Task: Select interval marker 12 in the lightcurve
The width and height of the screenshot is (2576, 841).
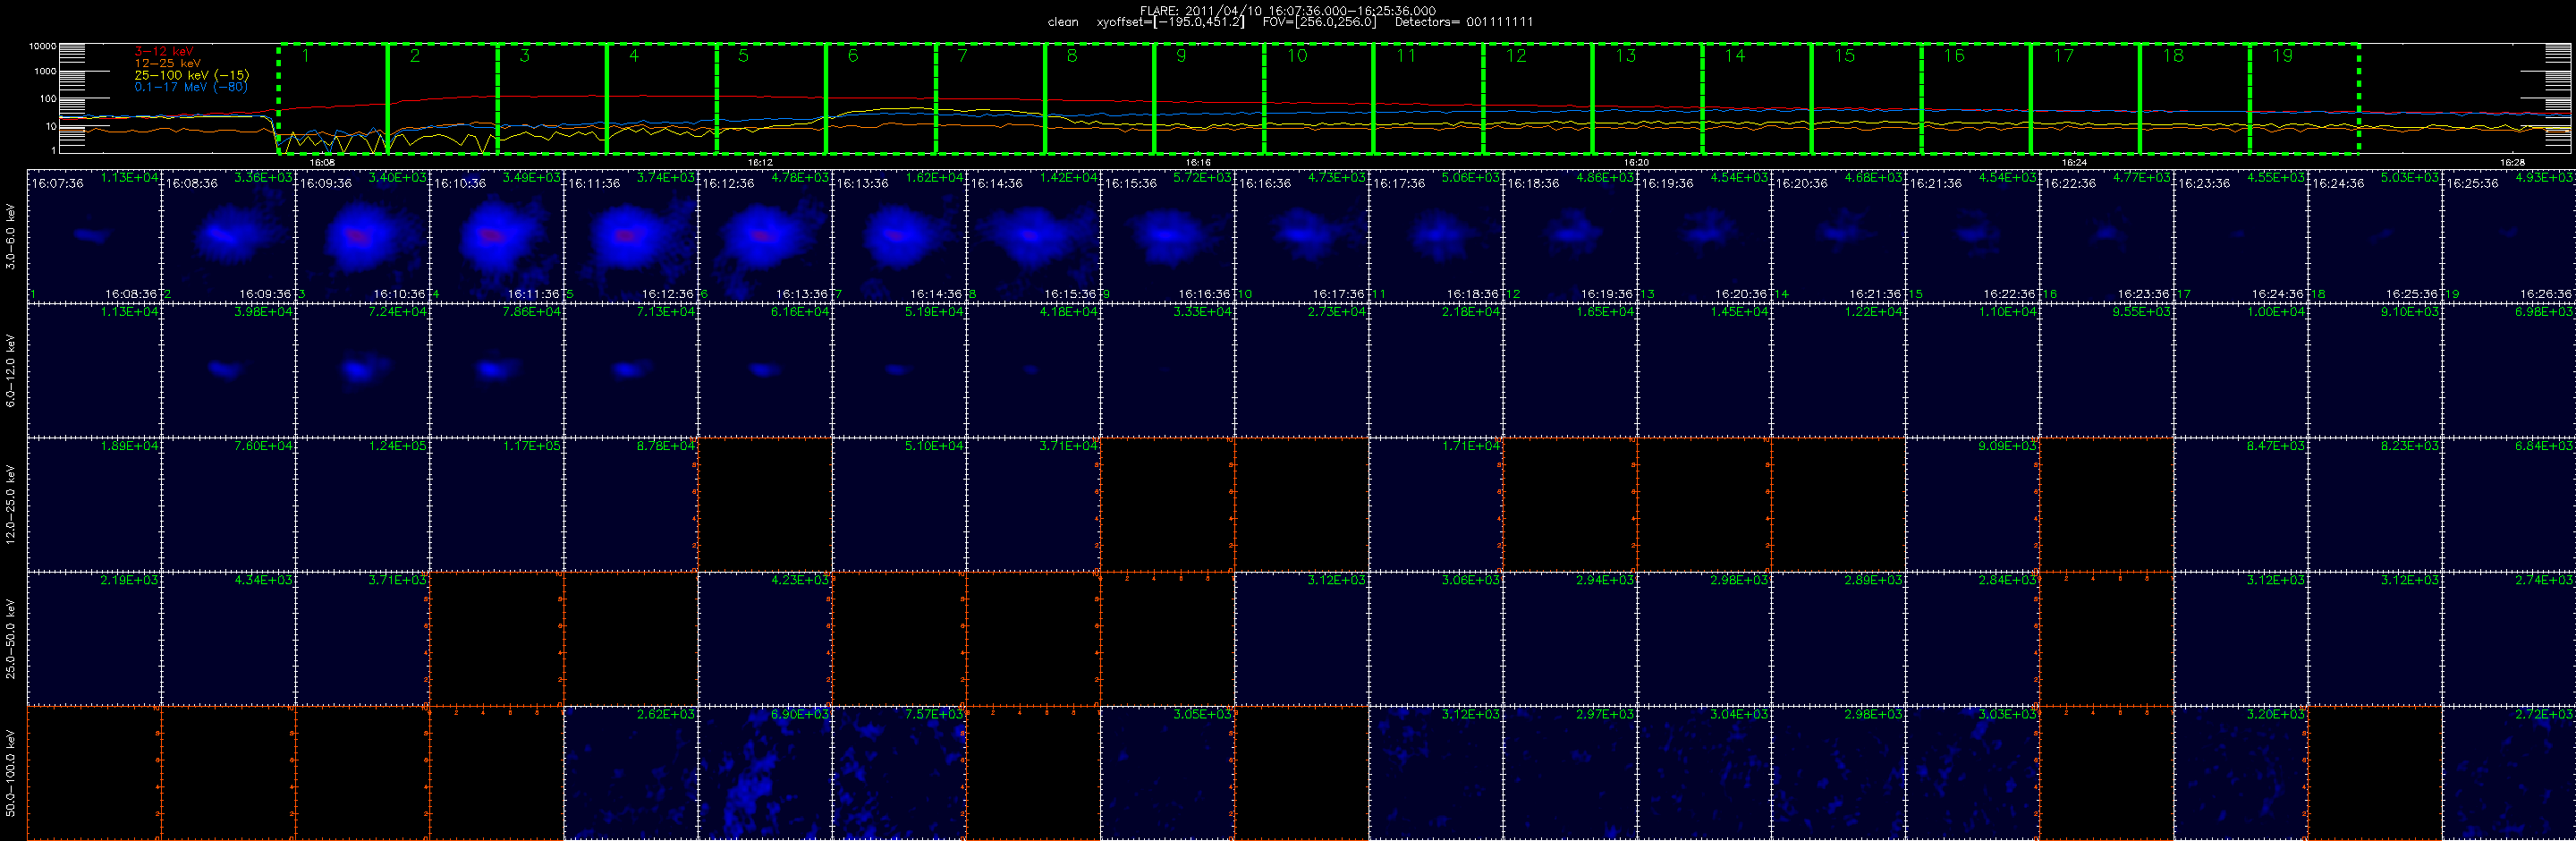Action: click(x=1516, y=56)
